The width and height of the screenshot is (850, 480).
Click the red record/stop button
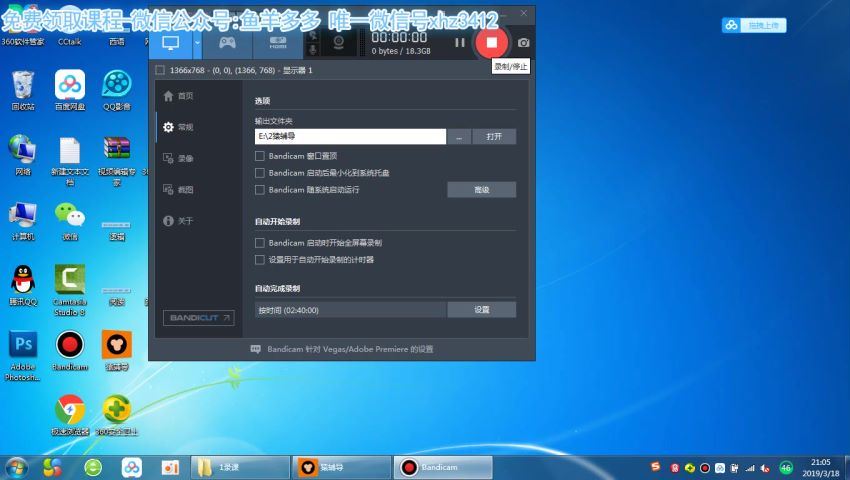click(491, 42)
